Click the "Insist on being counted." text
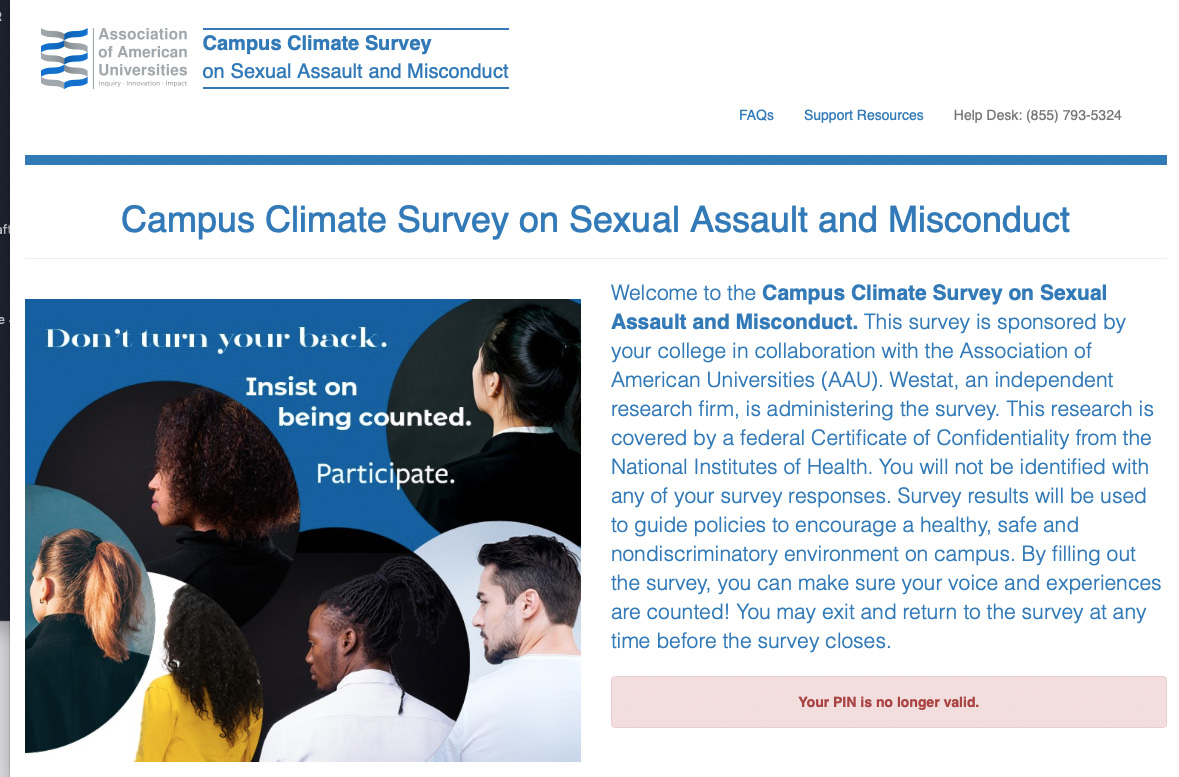Viewport: 1179px width, 777px height. click(358, 402)
